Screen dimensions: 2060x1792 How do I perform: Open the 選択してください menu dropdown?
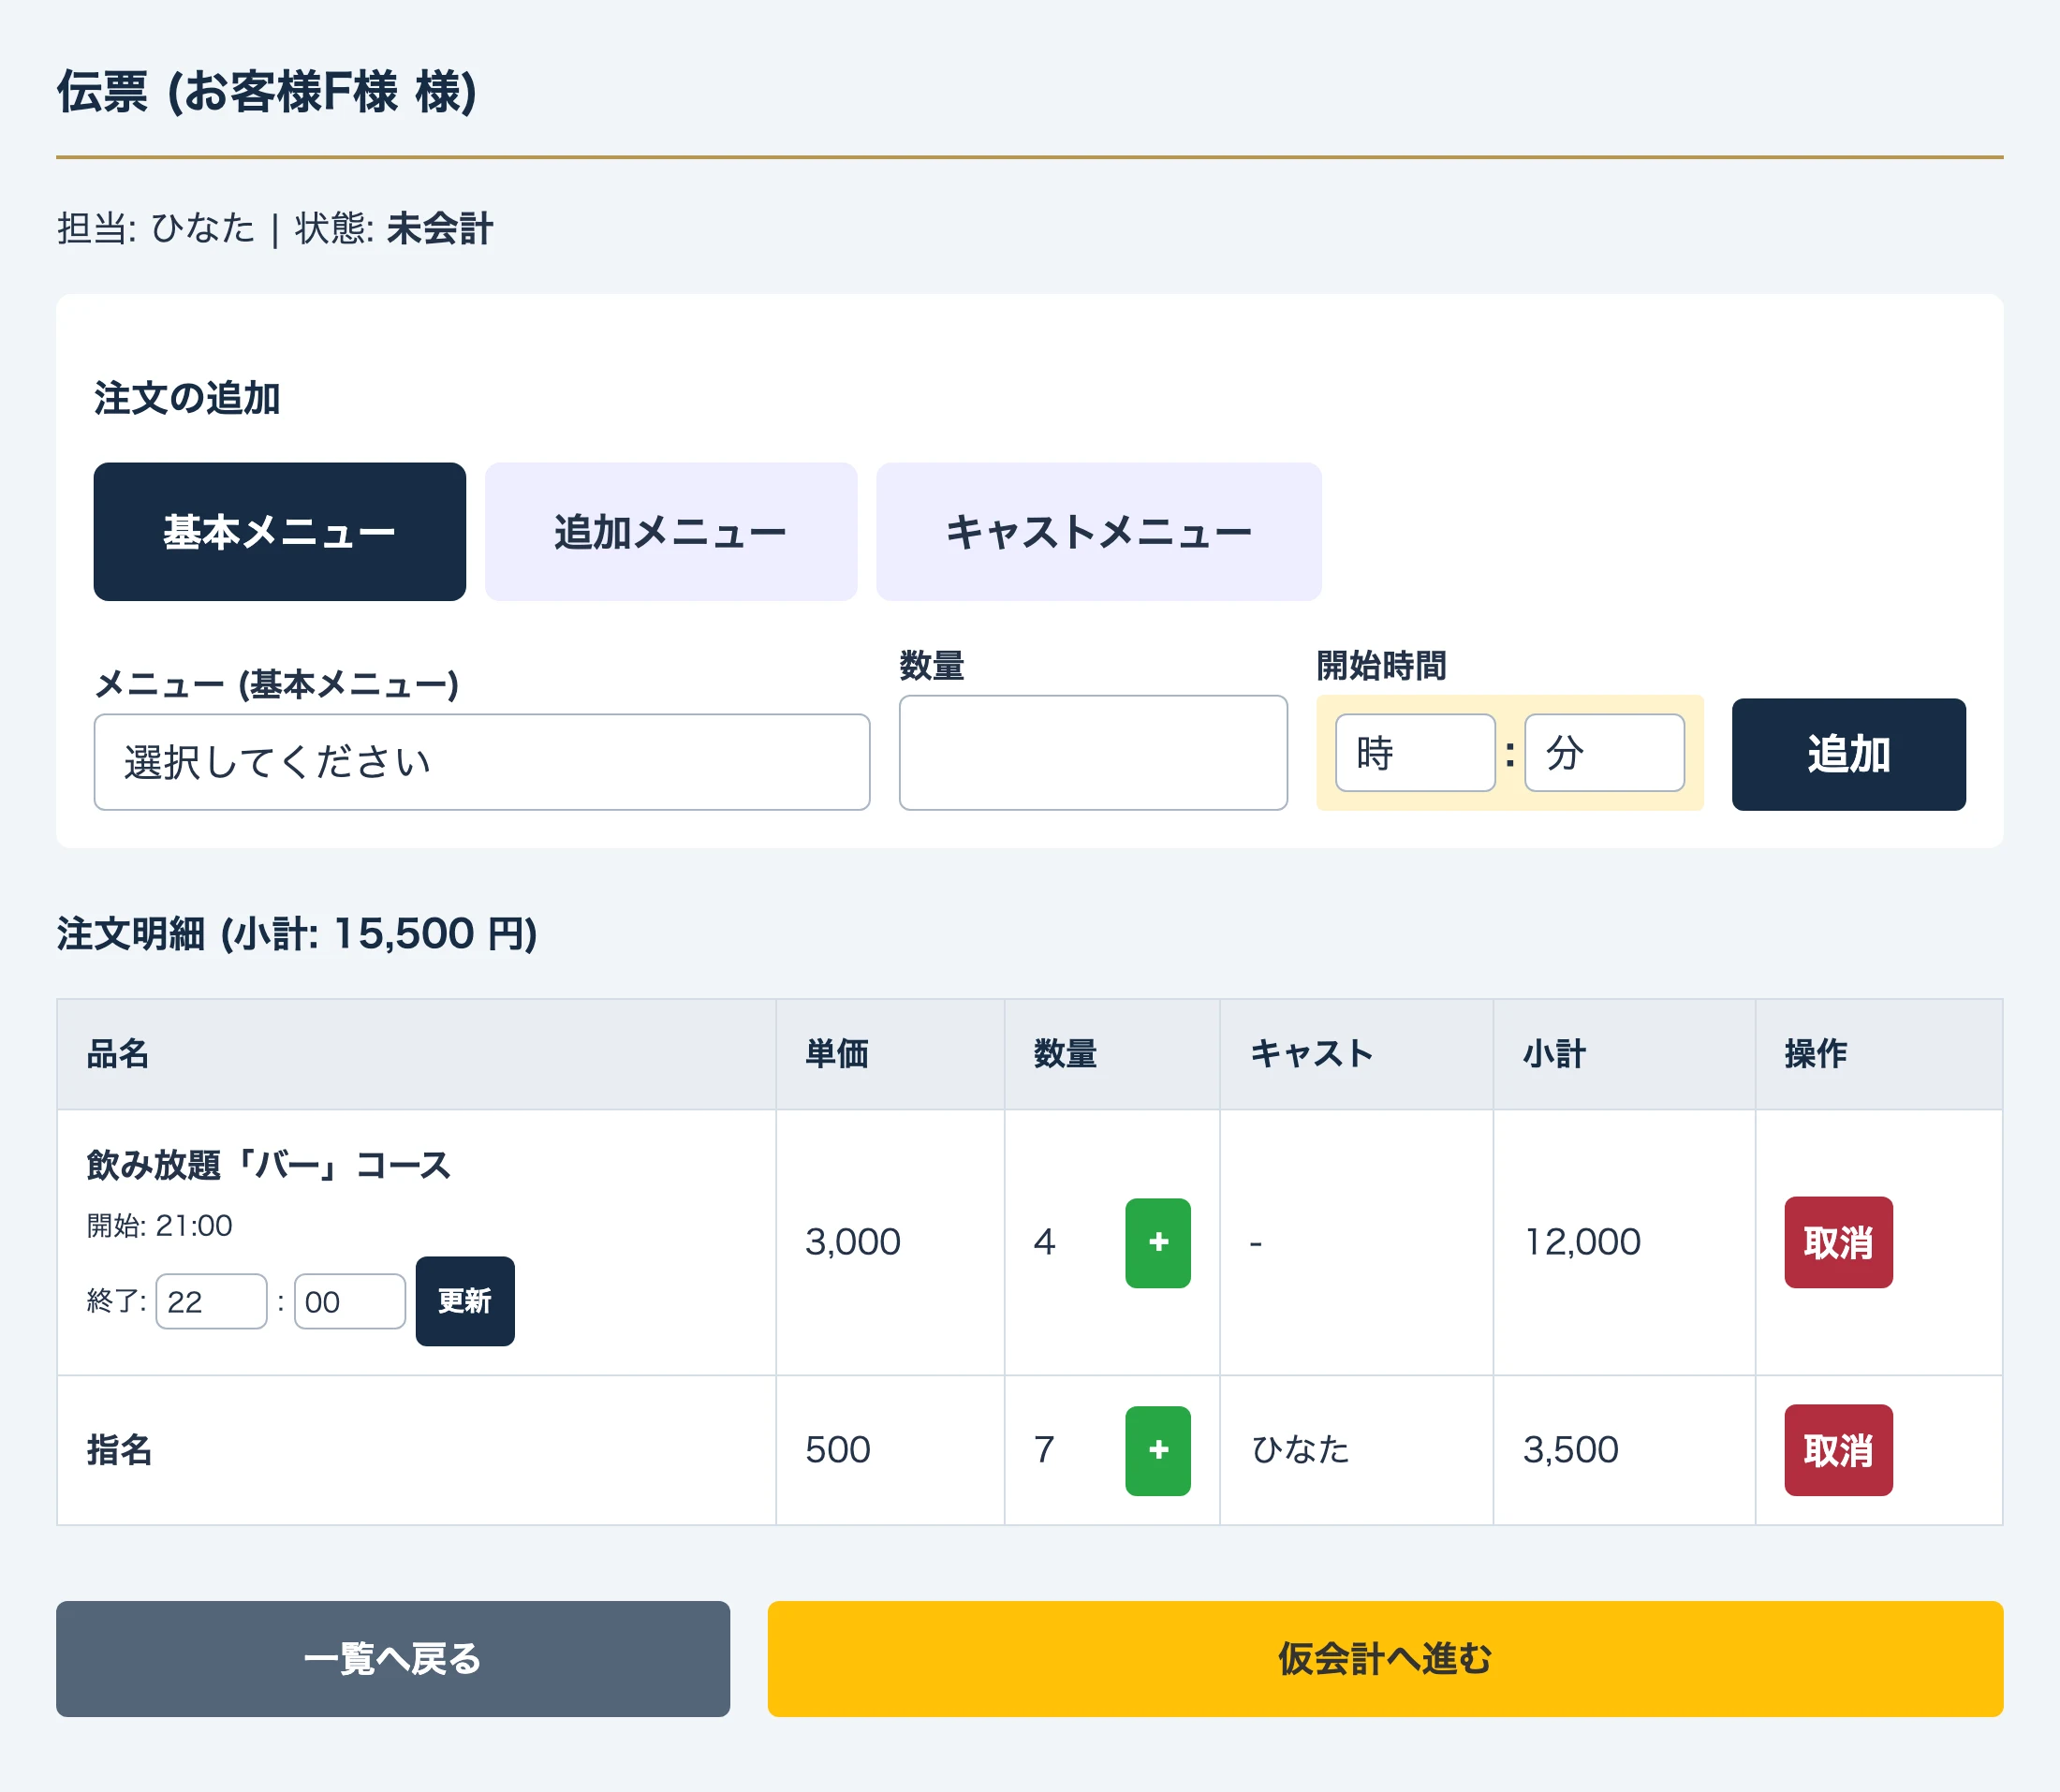[482, 762]
